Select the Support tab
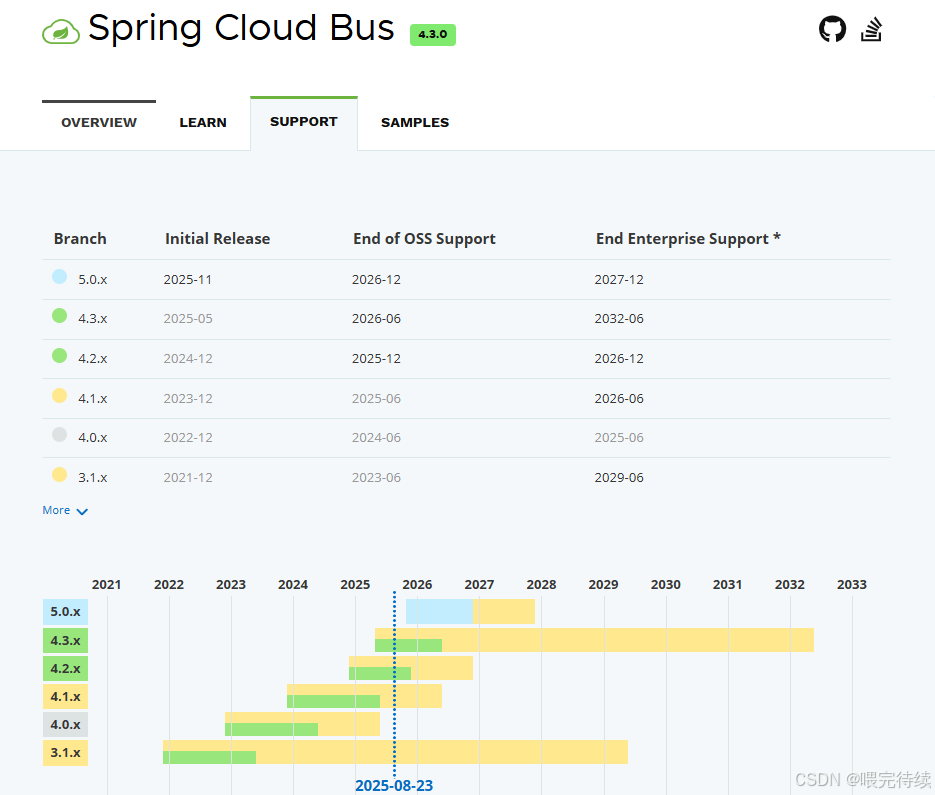The image size is (935, 795). (x=304, y=122)
